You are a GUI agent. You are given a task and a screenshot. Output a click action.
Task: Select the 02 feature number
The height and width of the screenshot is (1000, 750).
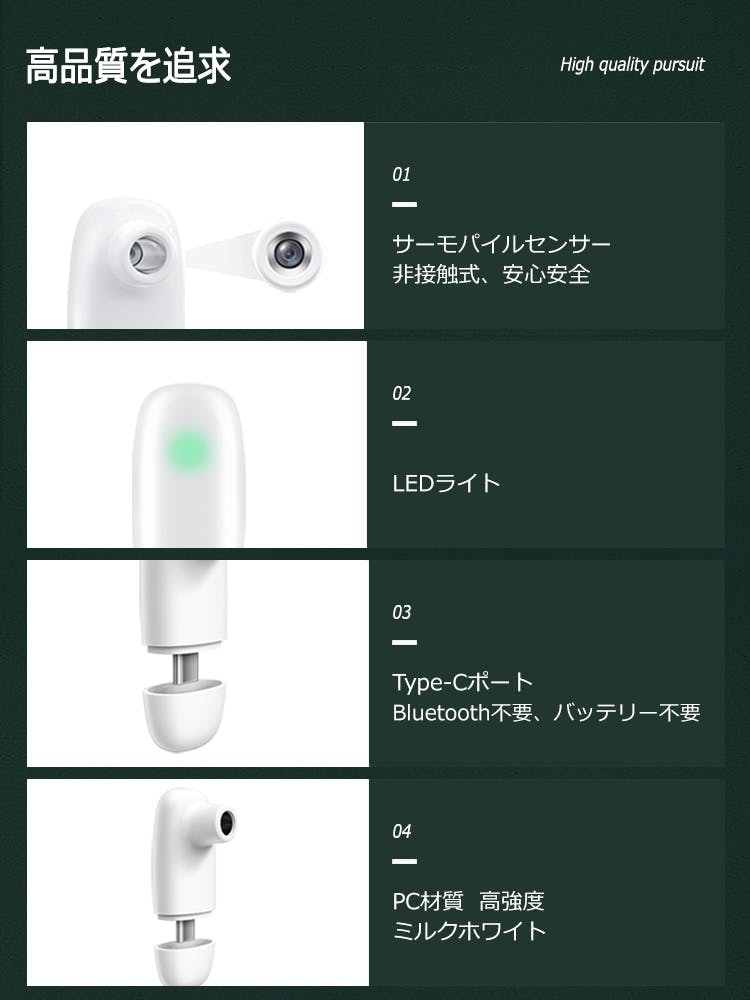click(x=401, y=393)
